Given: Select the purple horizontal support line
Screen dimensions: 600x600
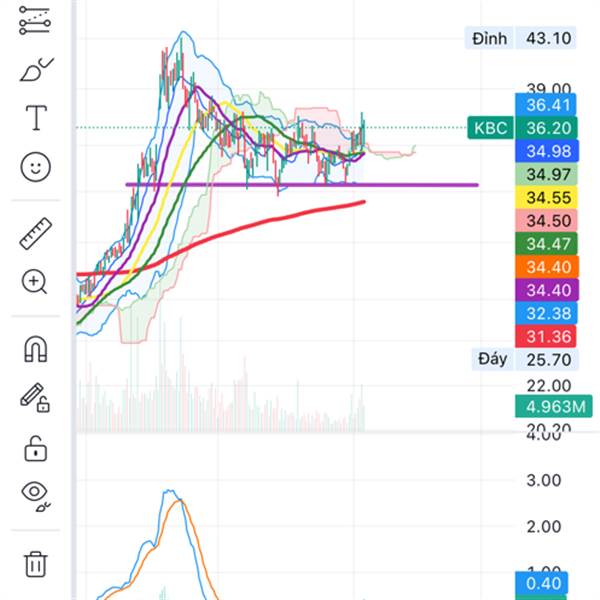Looking at the screenshot, I should [302, 185].
